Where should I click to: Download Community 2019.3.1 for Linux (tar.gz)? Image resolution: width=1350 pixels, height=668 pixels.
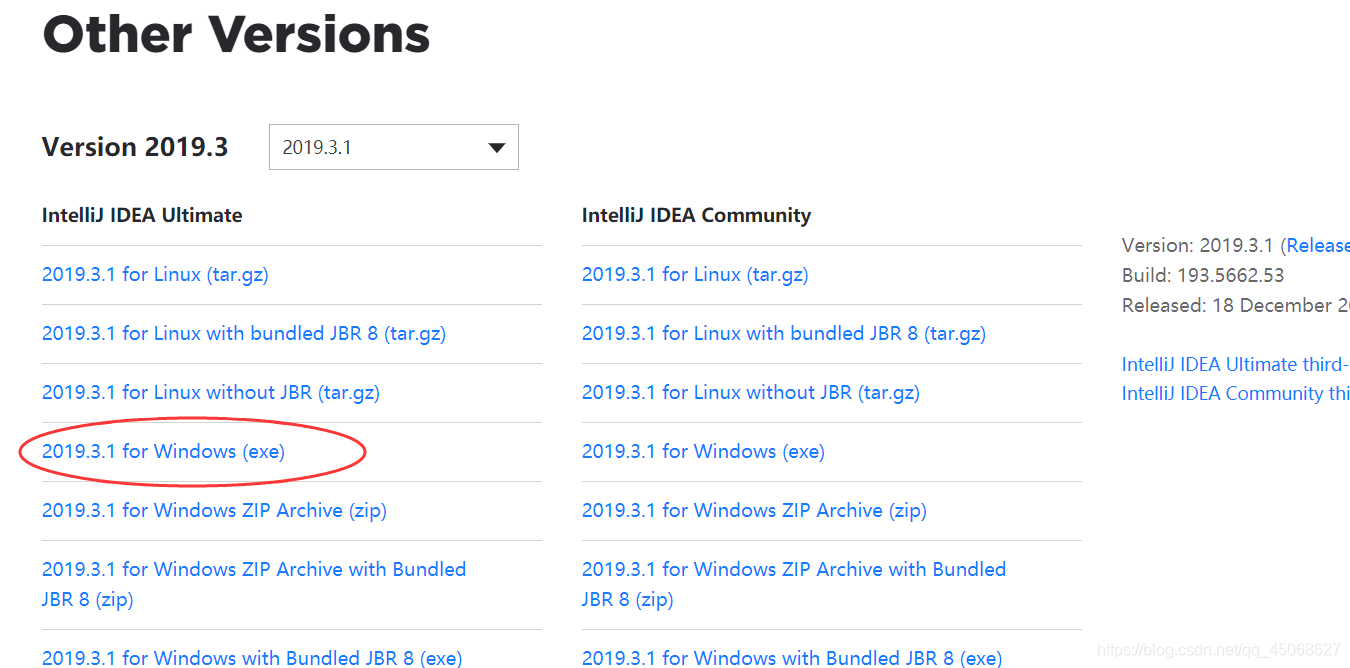pyautogui.click(x=695, y=274)
